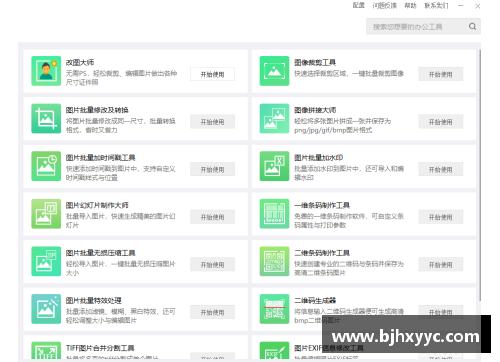Select the 图片幻灯片制作大师 title
This screenshot has width=500, height=362.
click(97, 205)
